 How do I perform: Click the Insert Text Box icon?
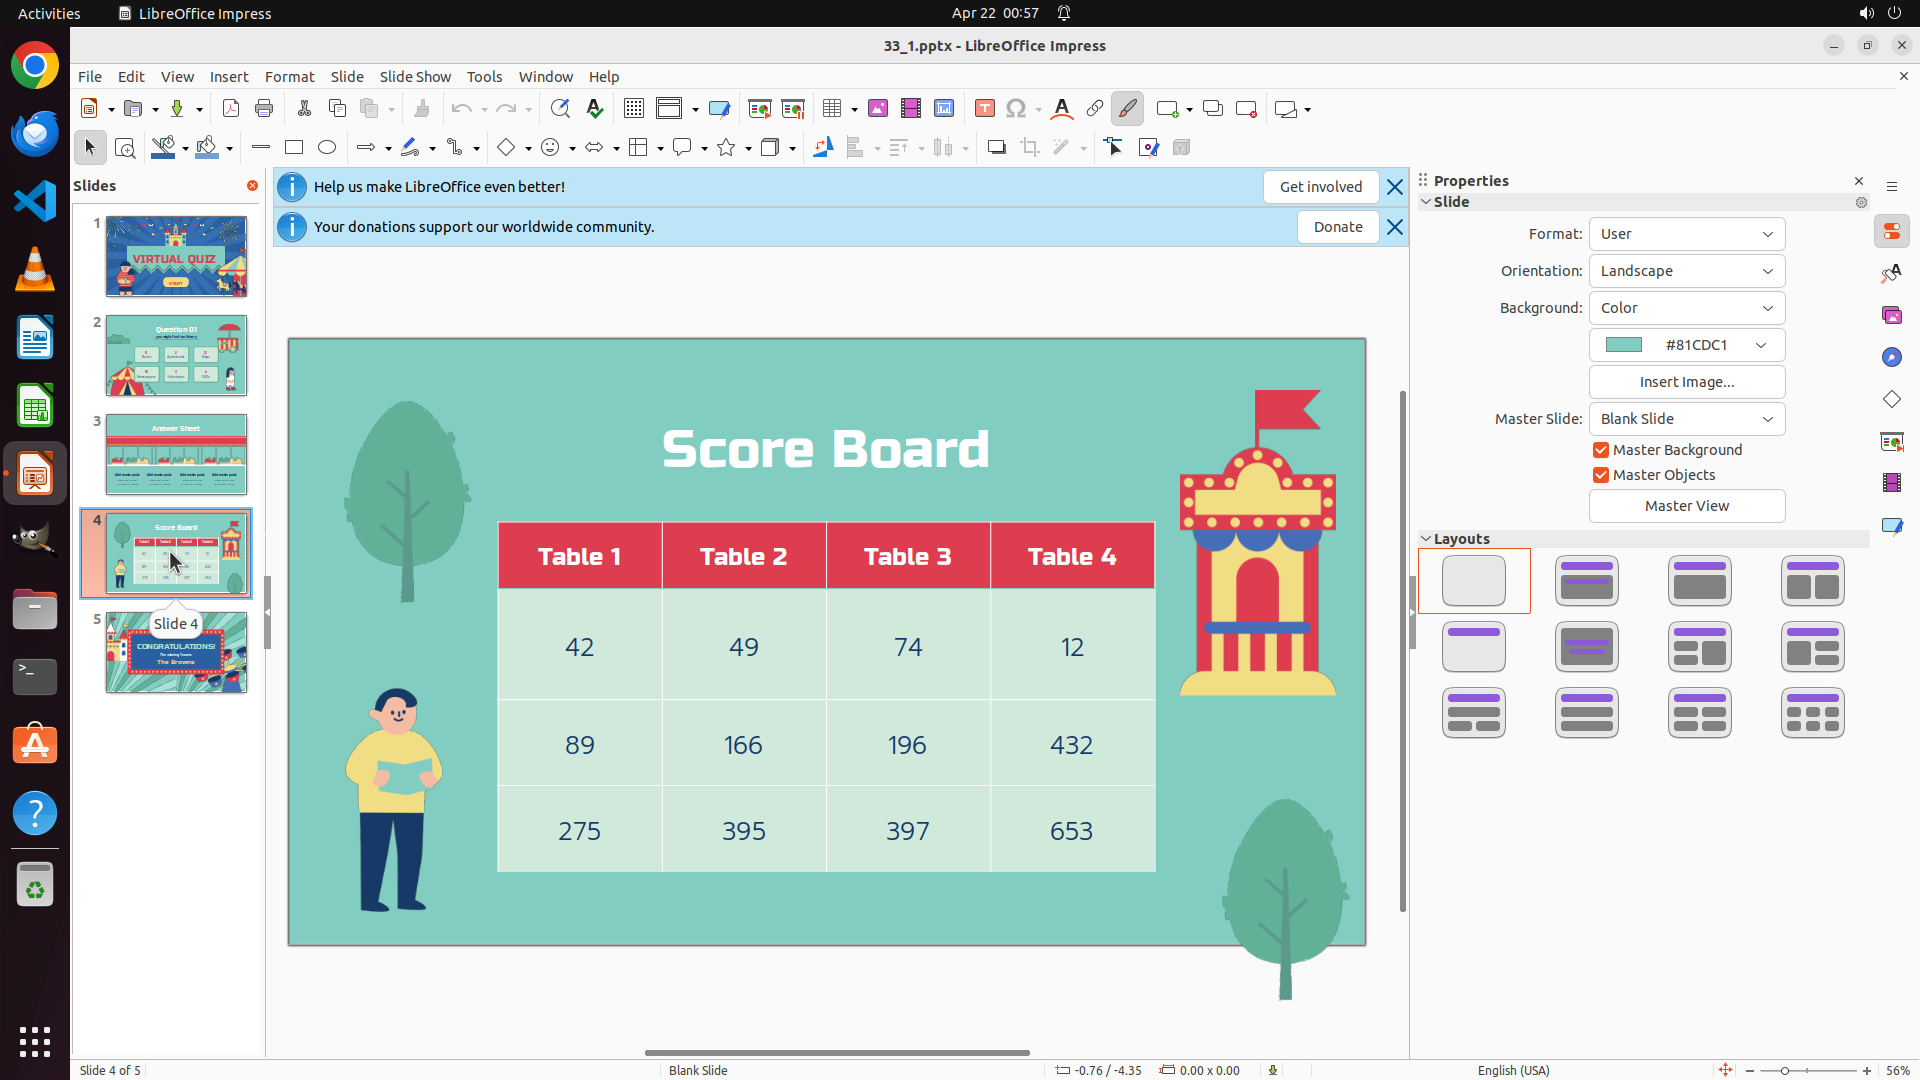(x=984, y=109)
